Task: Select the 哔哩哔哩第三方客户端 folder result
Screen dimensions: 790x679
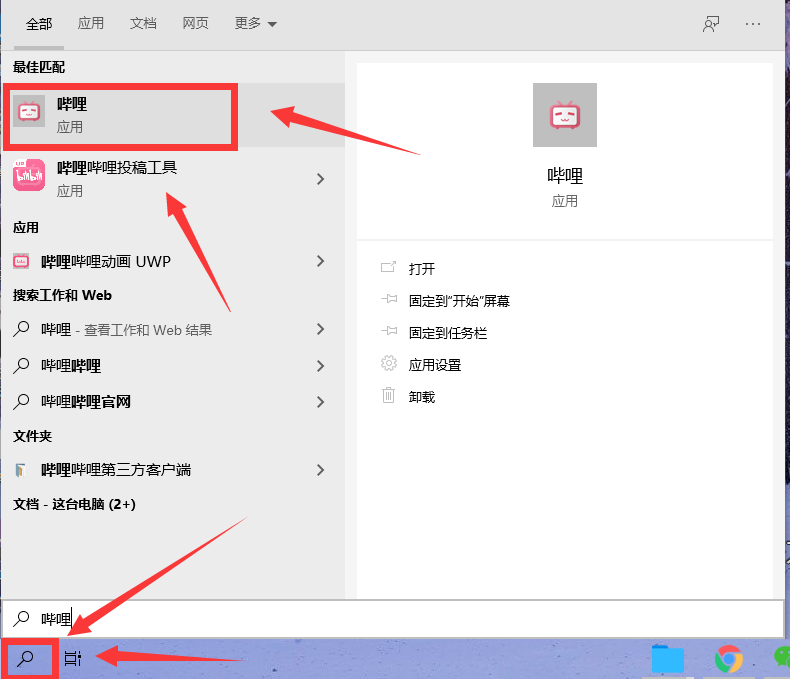Action: click(x=116, y=470)
